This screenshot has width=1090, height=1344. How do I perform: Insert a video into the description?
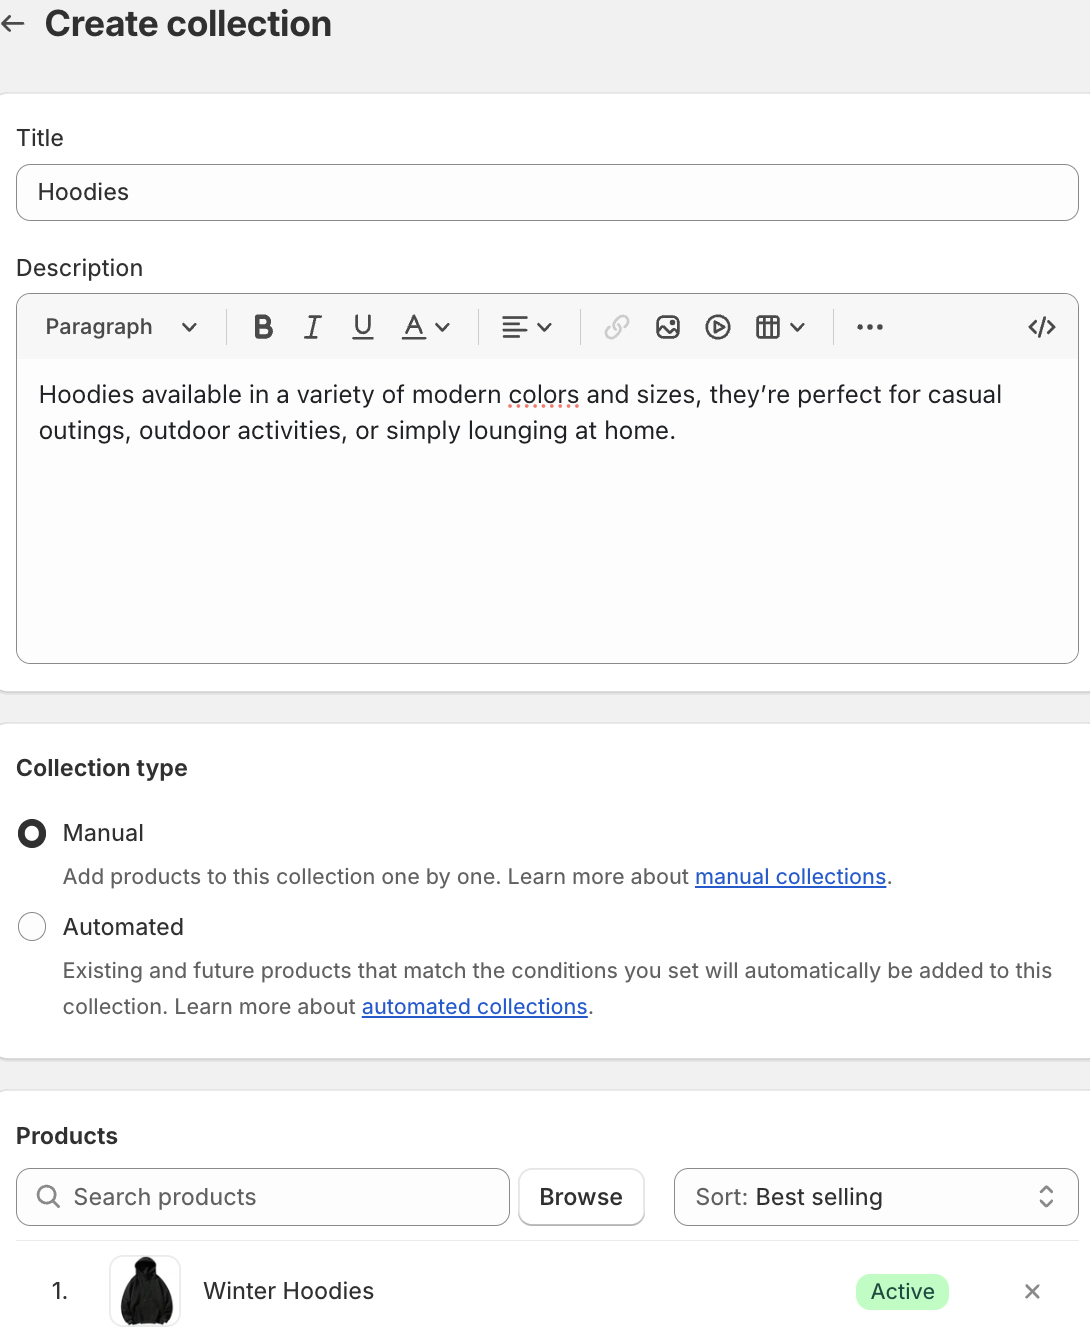click(718, 327)
